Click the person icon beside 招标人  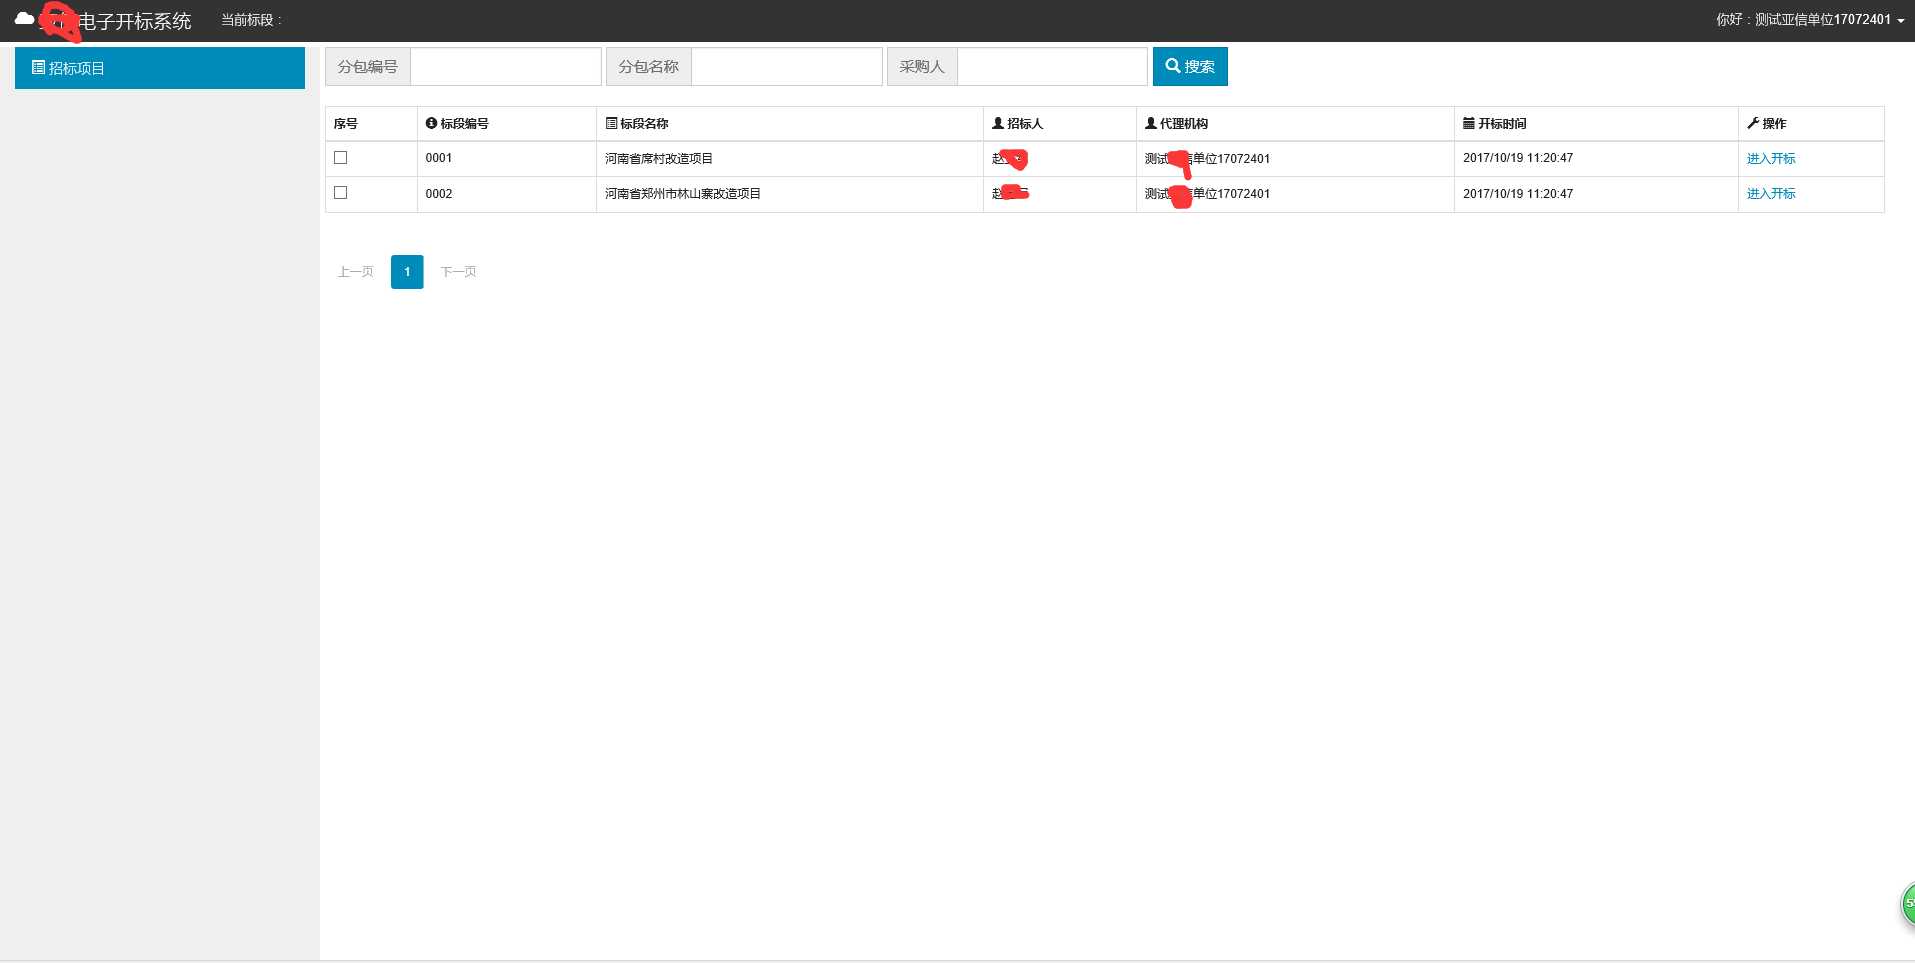click(998, 124)
